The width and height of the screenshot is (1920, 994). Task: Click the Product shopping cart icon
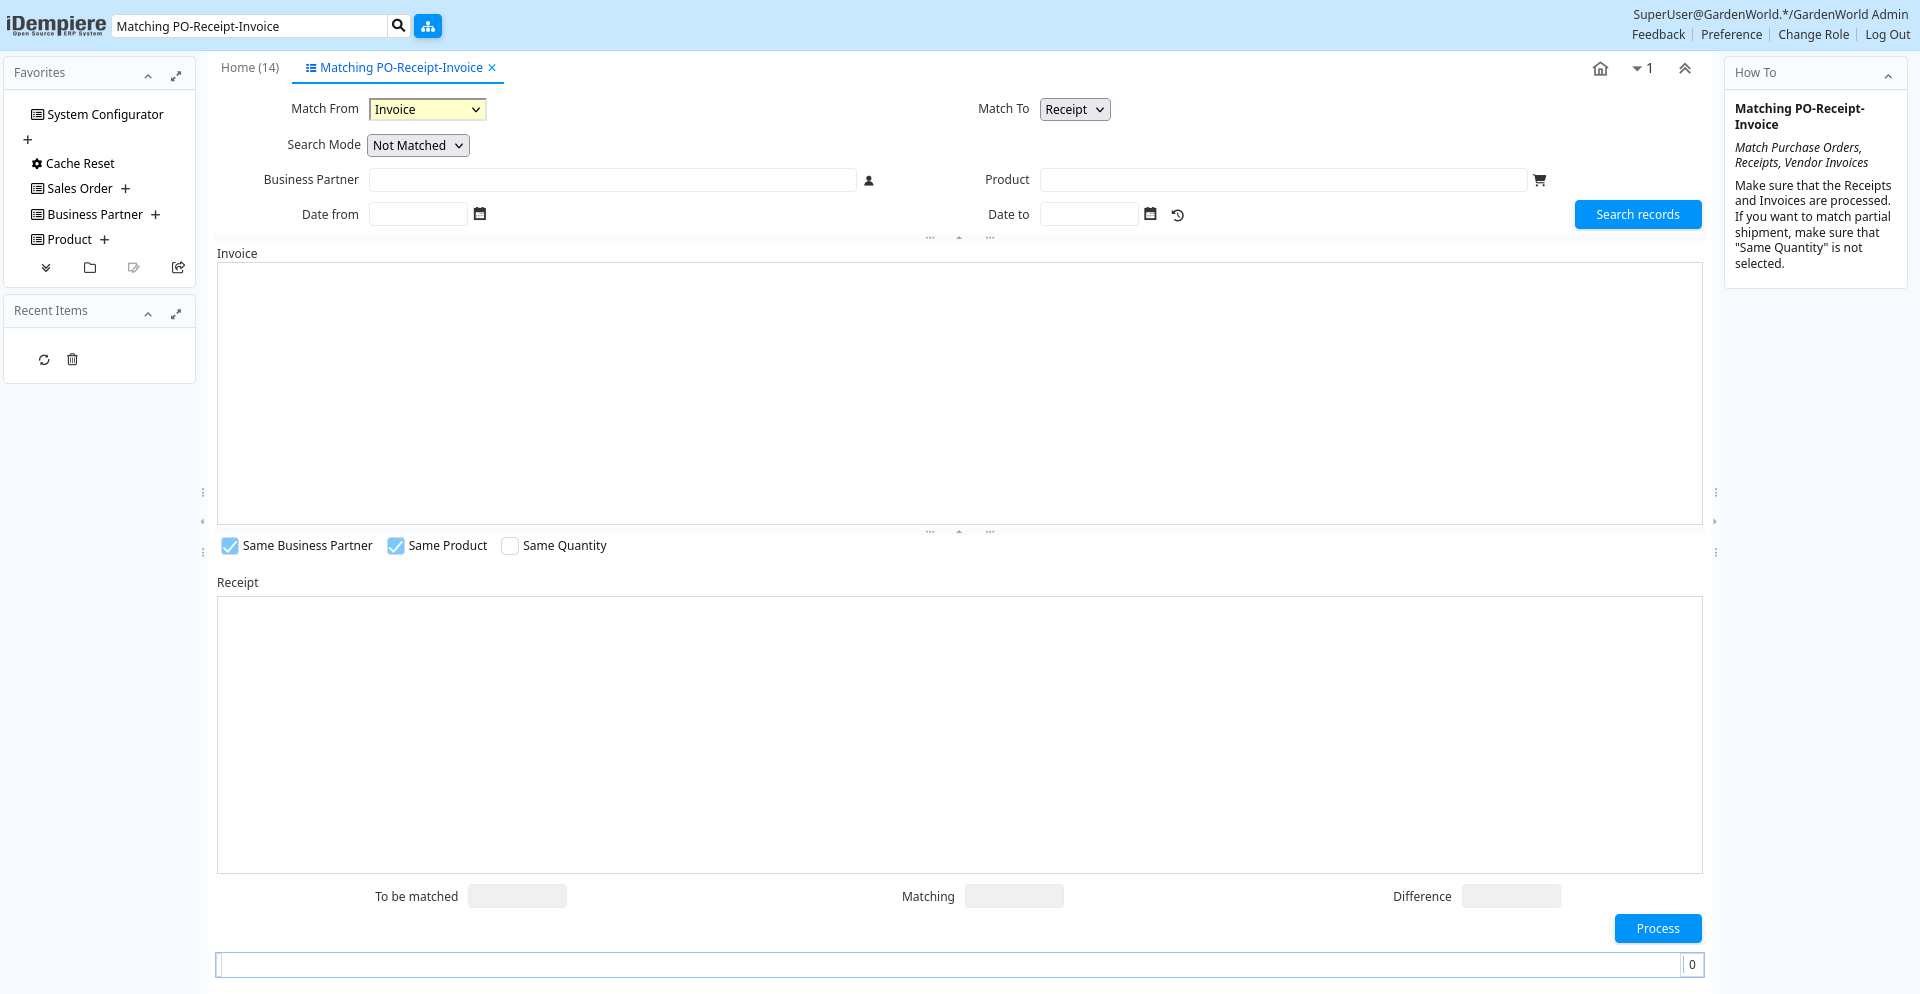pyautogui.click(x=1540, y=181)
